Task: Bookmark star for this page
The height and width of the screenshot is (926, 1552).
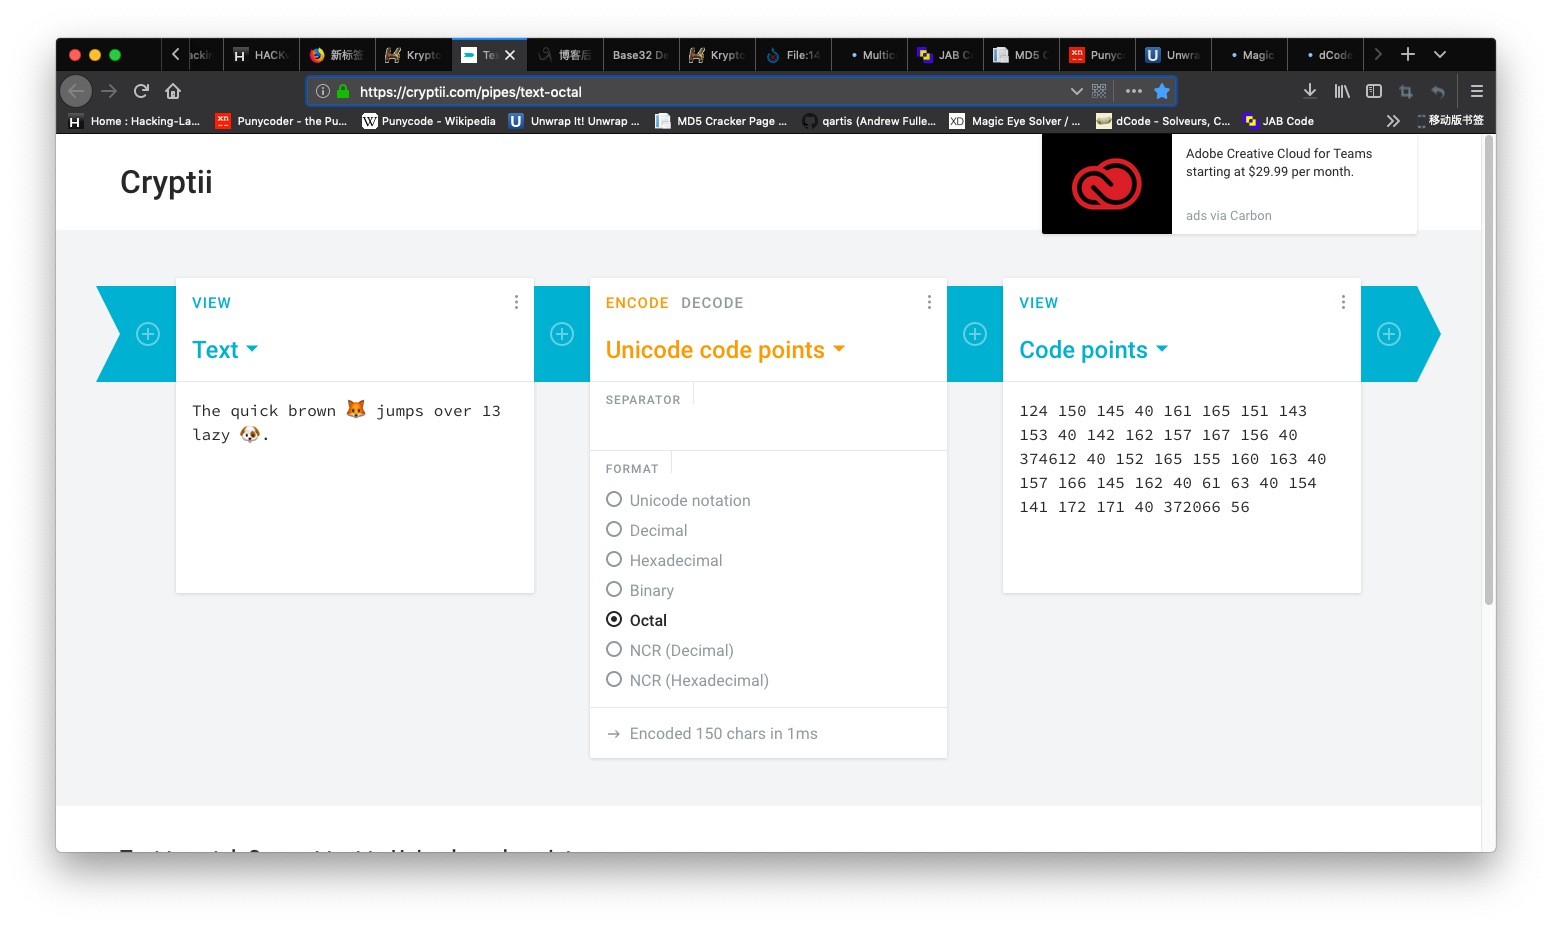Action: point(1162,91)
